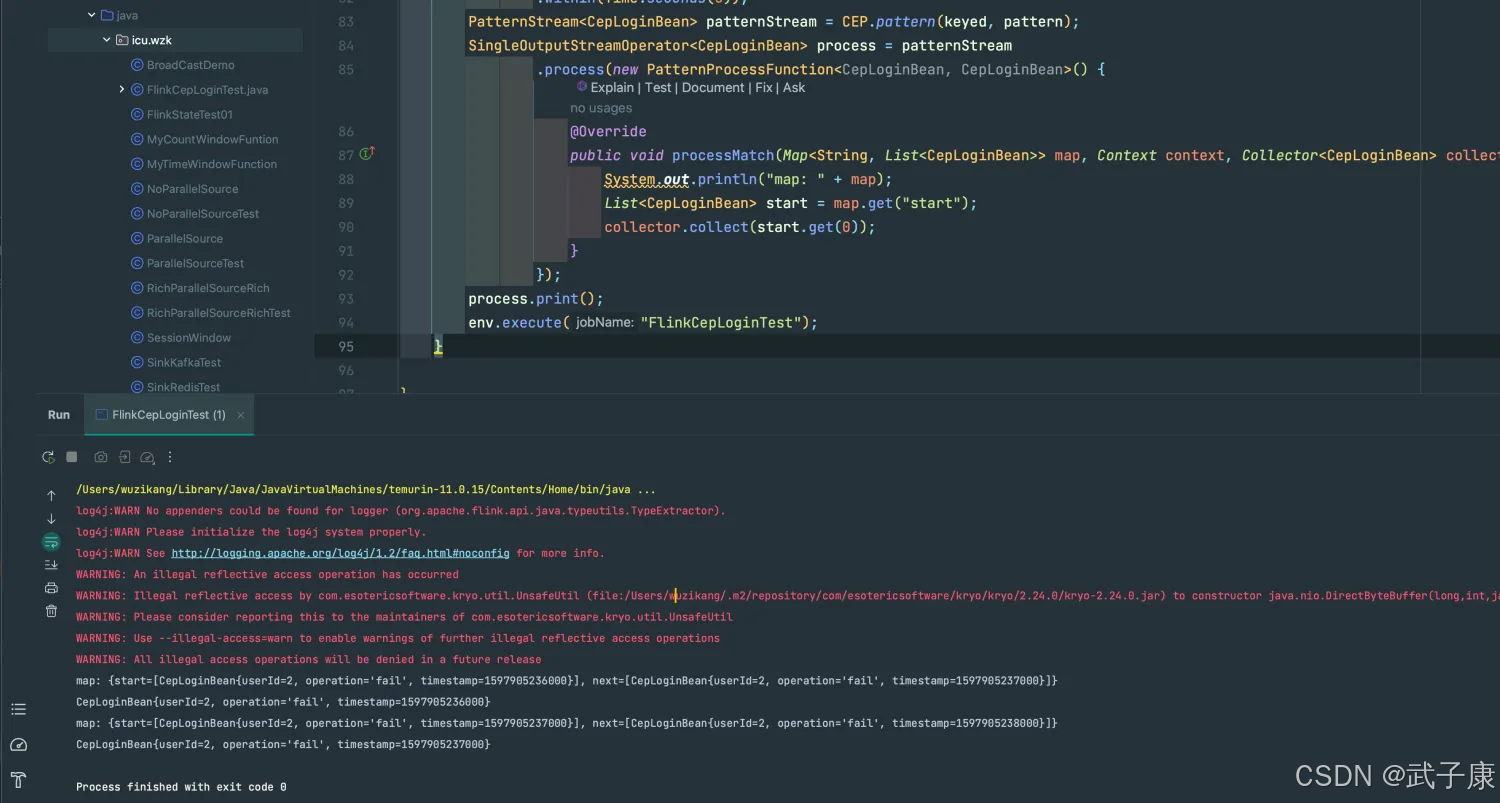Open the Profiler gauge tool window icon
Viewport: 1500px width, 803px height.
click(18, 745)
